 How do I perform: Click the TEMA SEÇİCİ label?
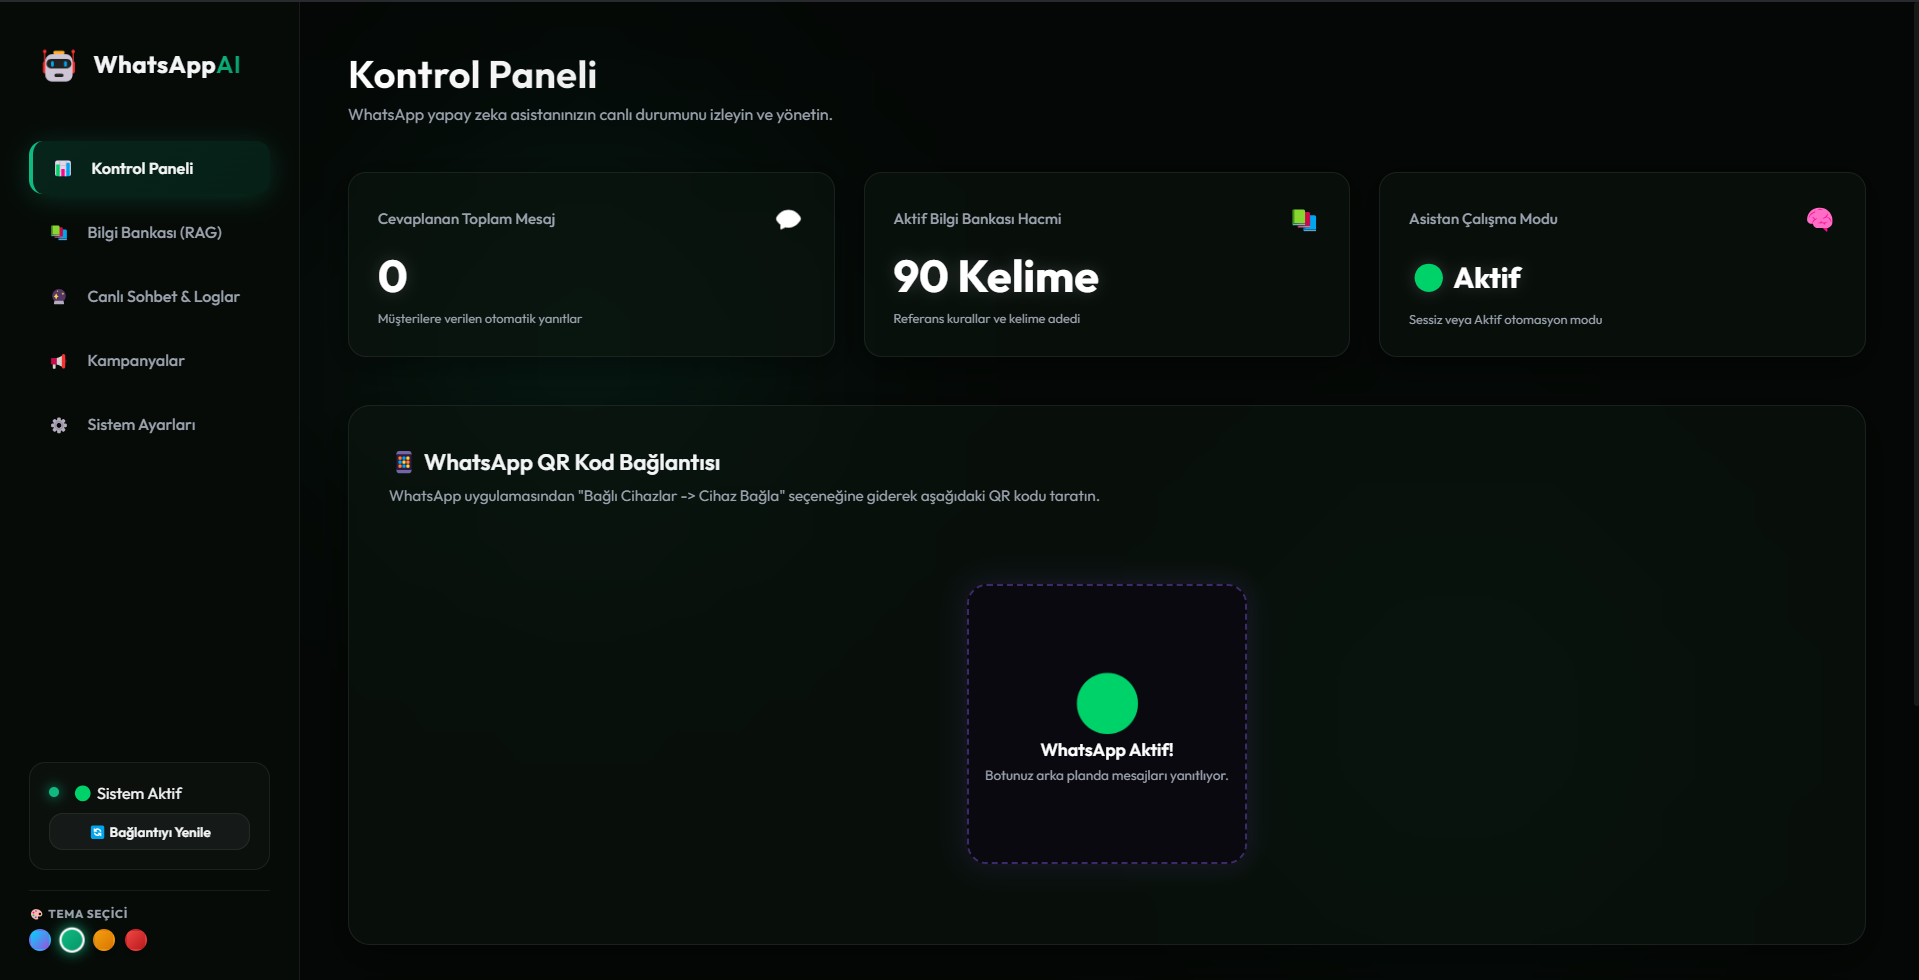pos(88,914)
